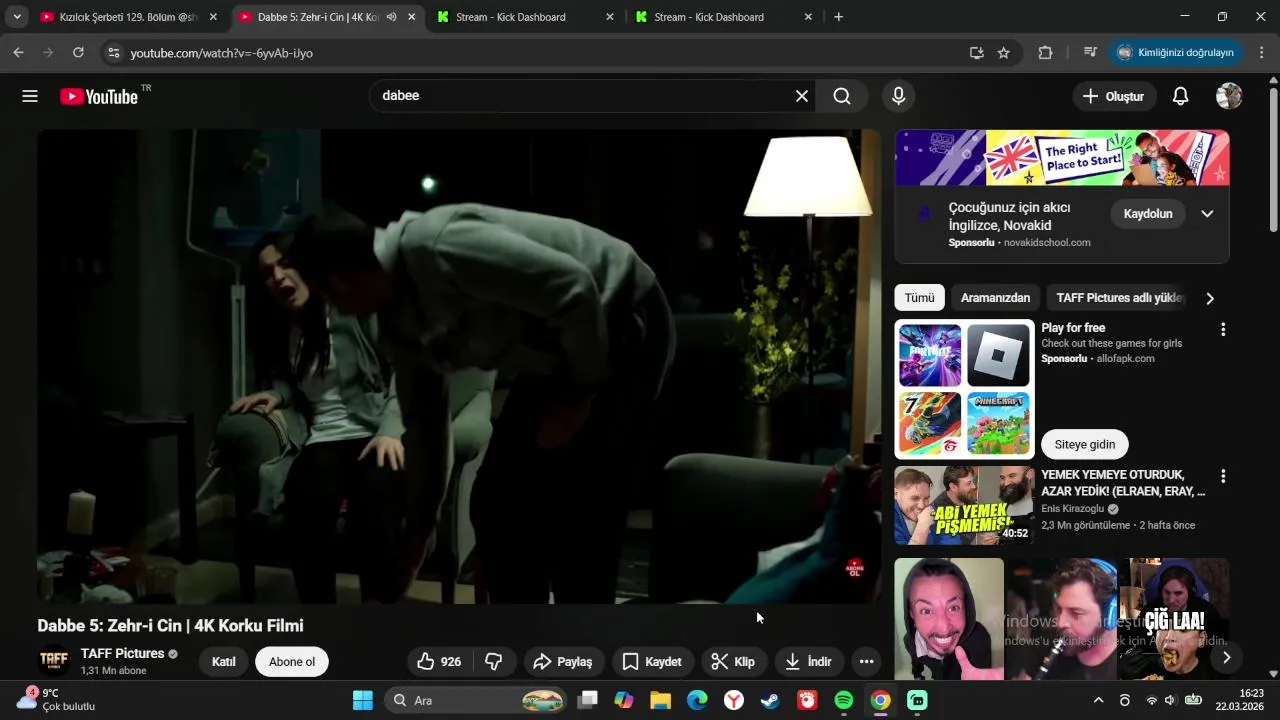Screen dimensions: 1280x720
Task: Go to YouTube home via logo
Action: (98, 96)
